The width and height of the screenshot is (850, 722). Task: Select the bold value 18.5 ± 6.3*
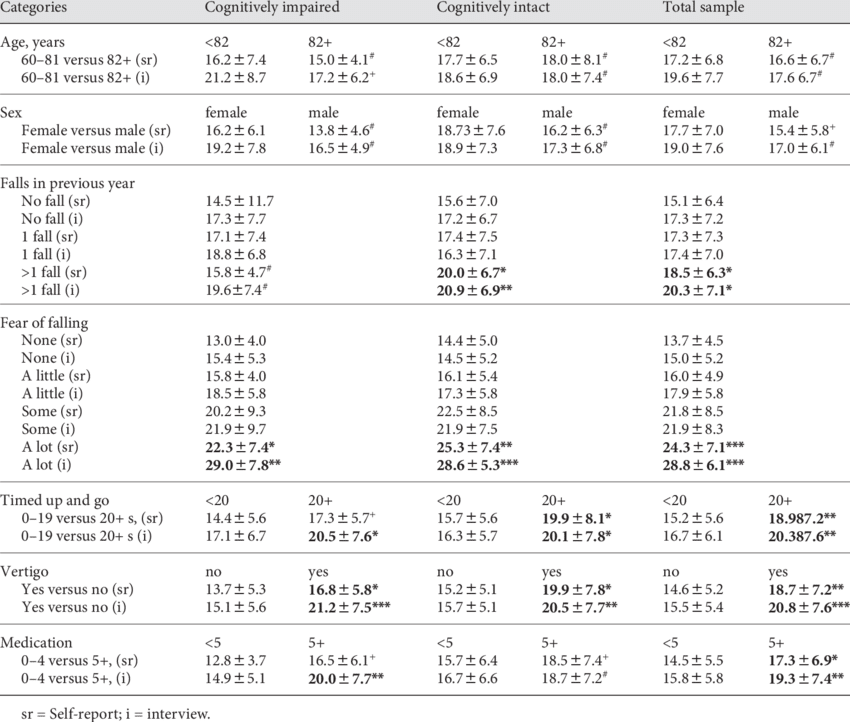[x=697, y=273]
